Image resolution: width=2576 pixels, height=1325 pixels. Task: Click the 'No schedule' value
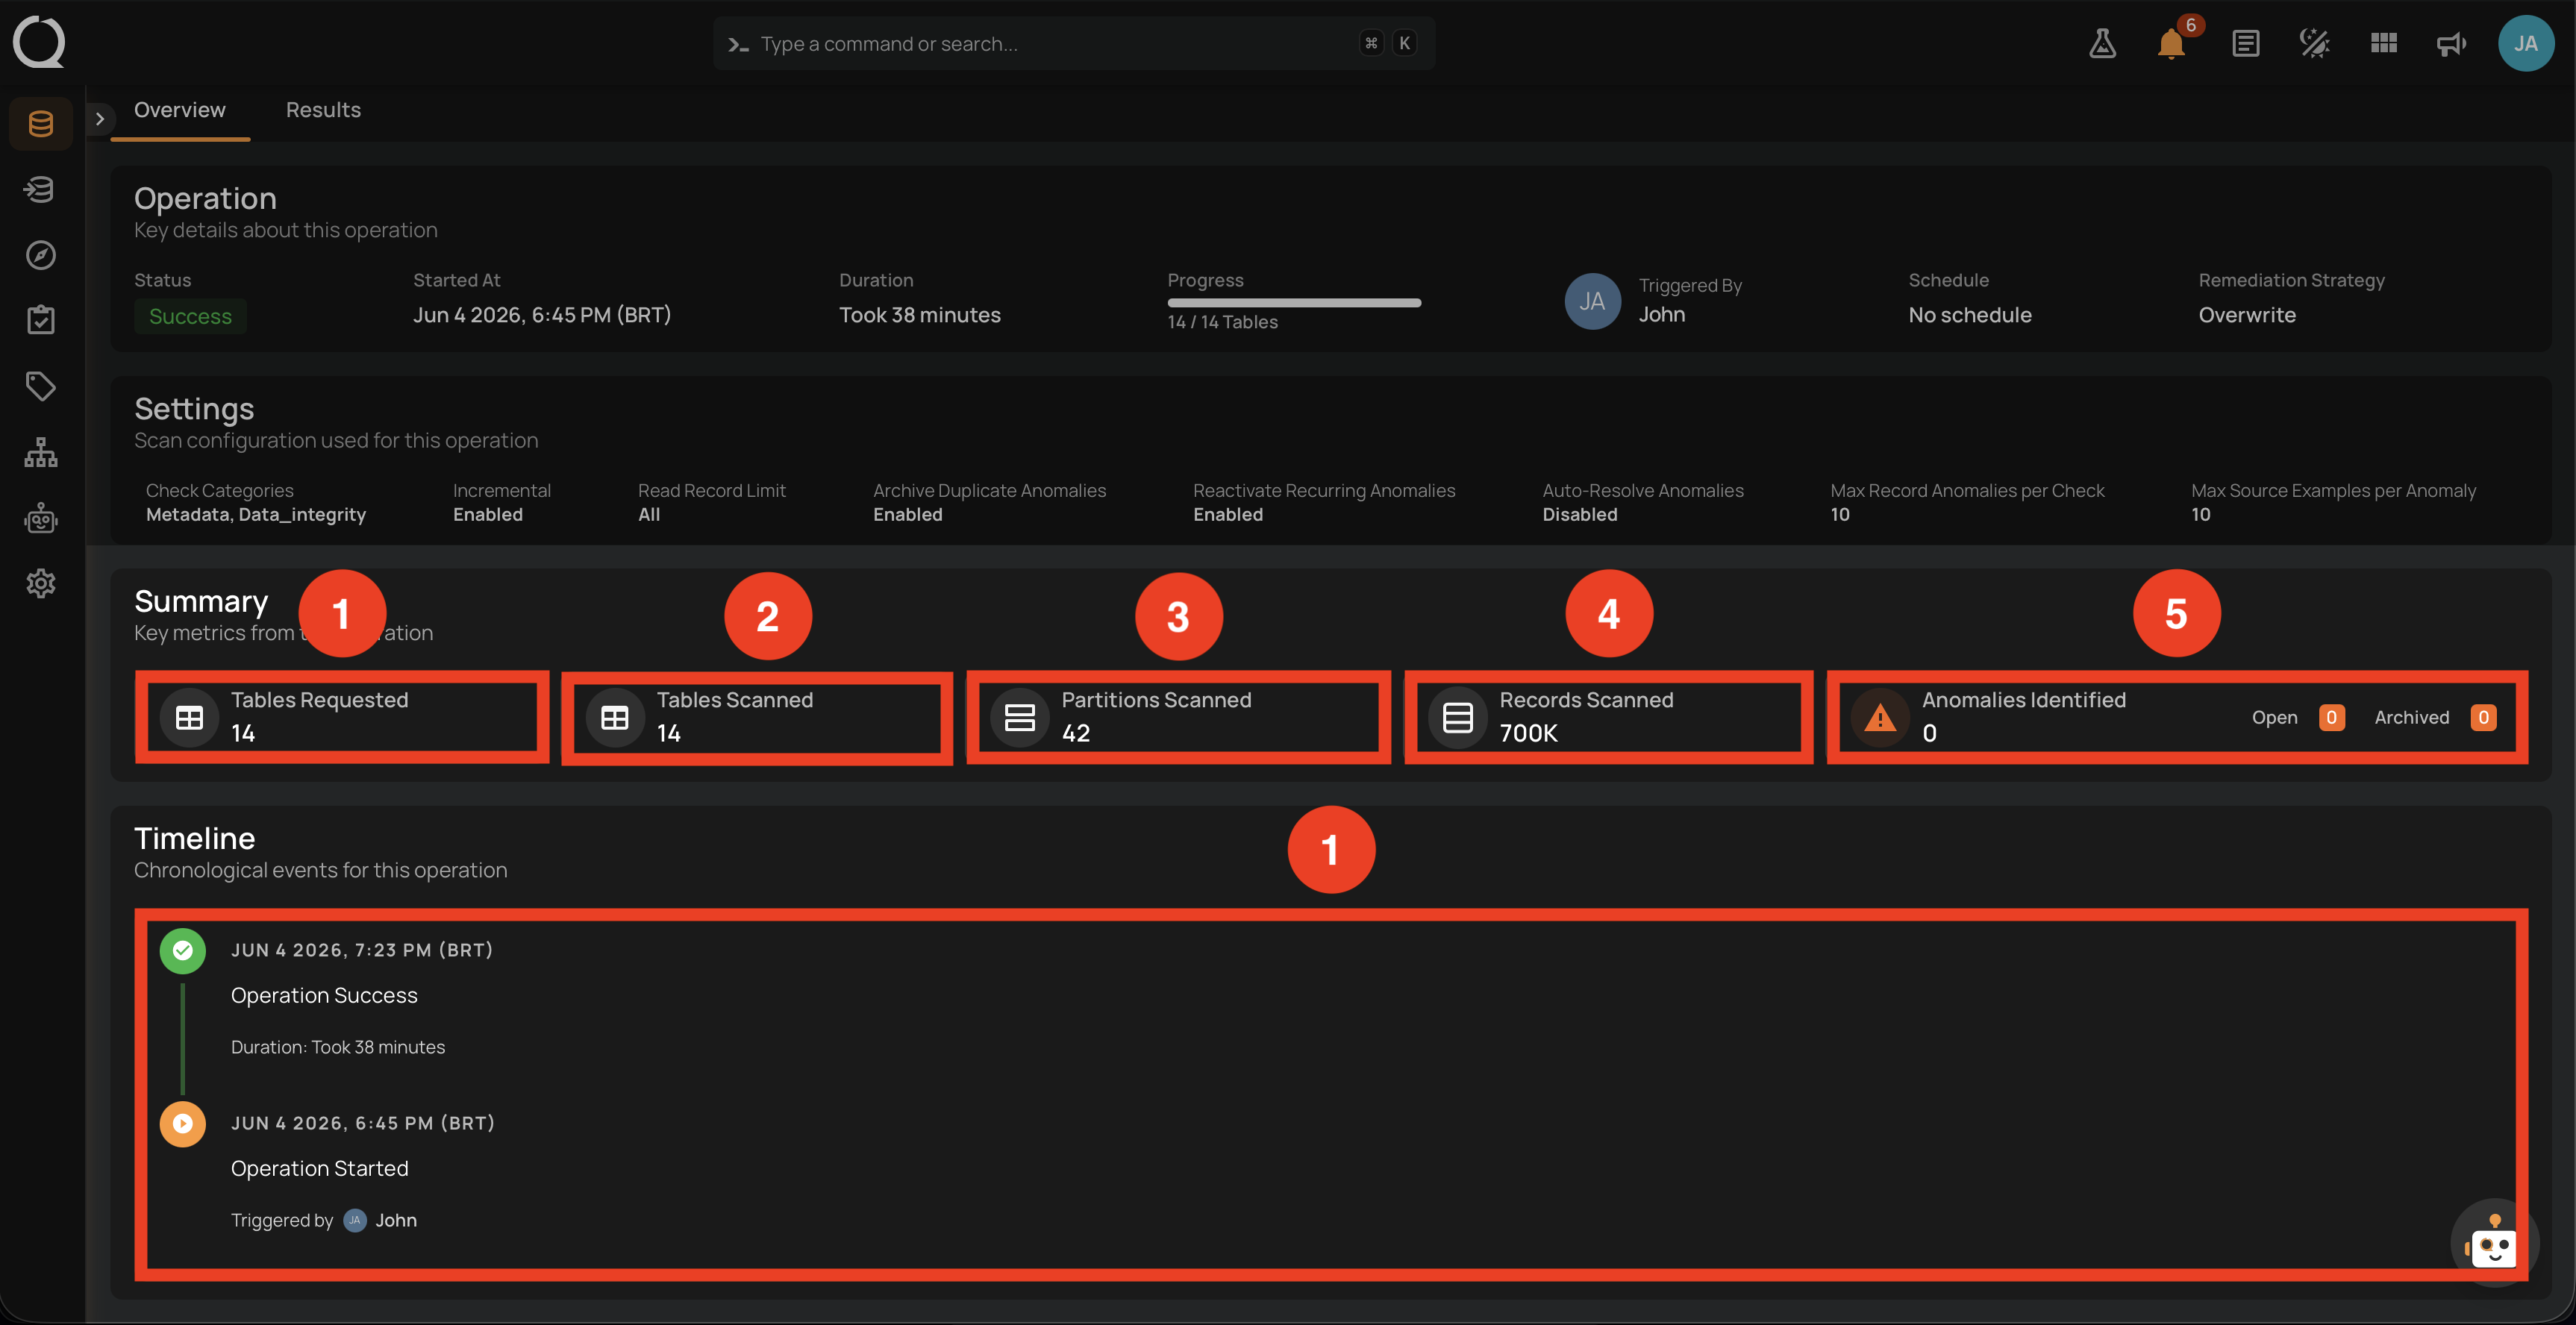[x=1969, y=315]
